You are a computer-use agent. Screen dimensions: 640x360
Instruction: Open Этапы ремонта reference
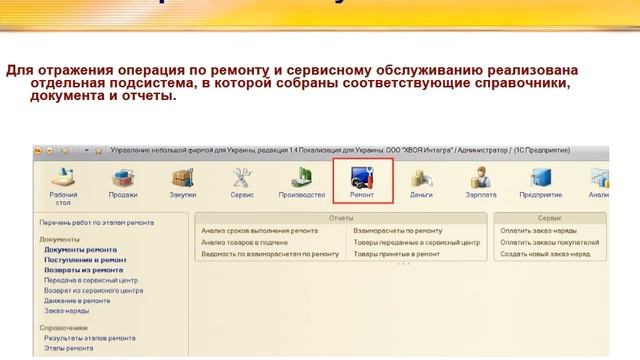tap(69, 349)
